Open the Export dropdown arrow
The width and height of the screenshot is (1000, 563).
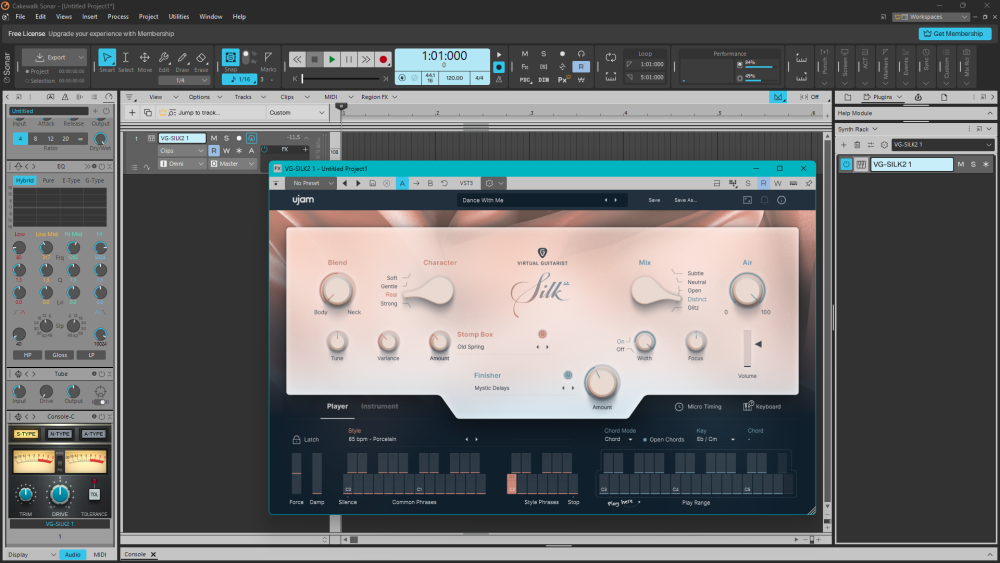pos(81,57)
